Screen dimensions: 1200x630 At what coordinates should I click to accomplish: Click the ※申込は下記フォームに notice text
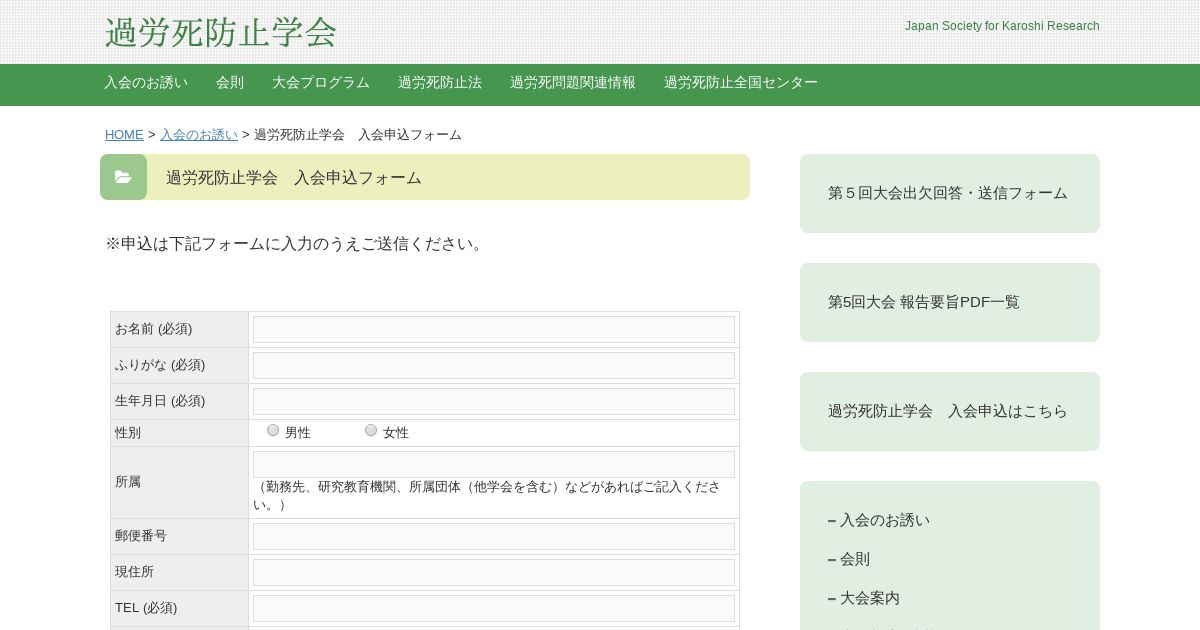(x=295, y=244)
